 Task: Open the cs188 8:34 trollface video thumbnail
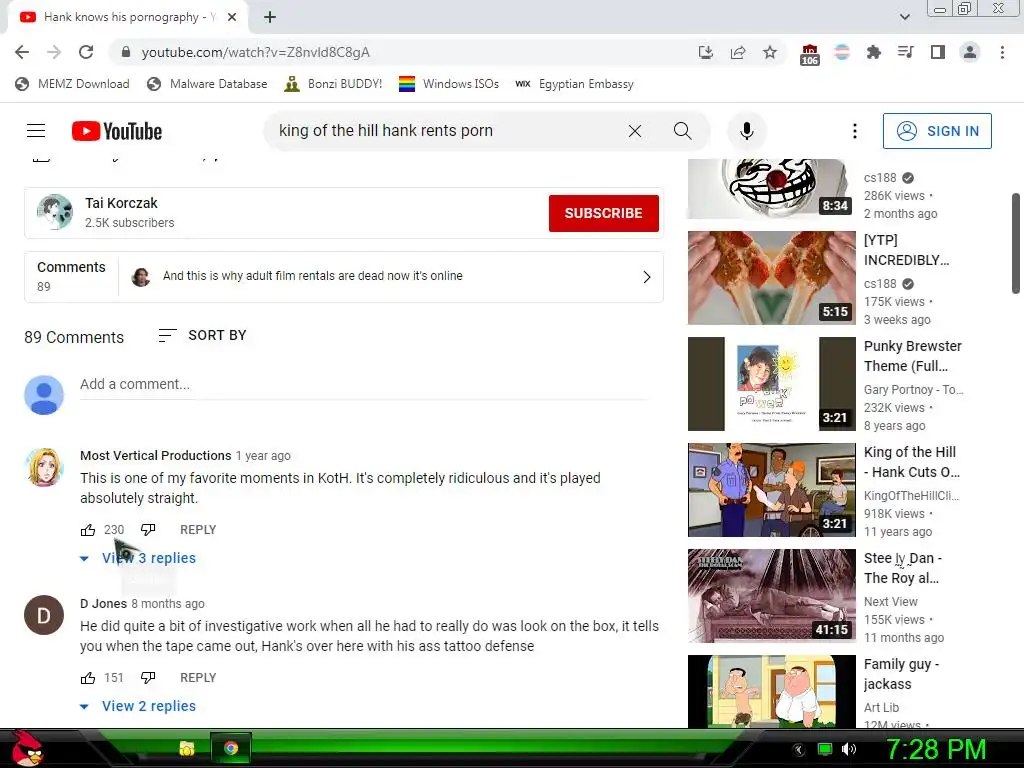click(771, 189)
